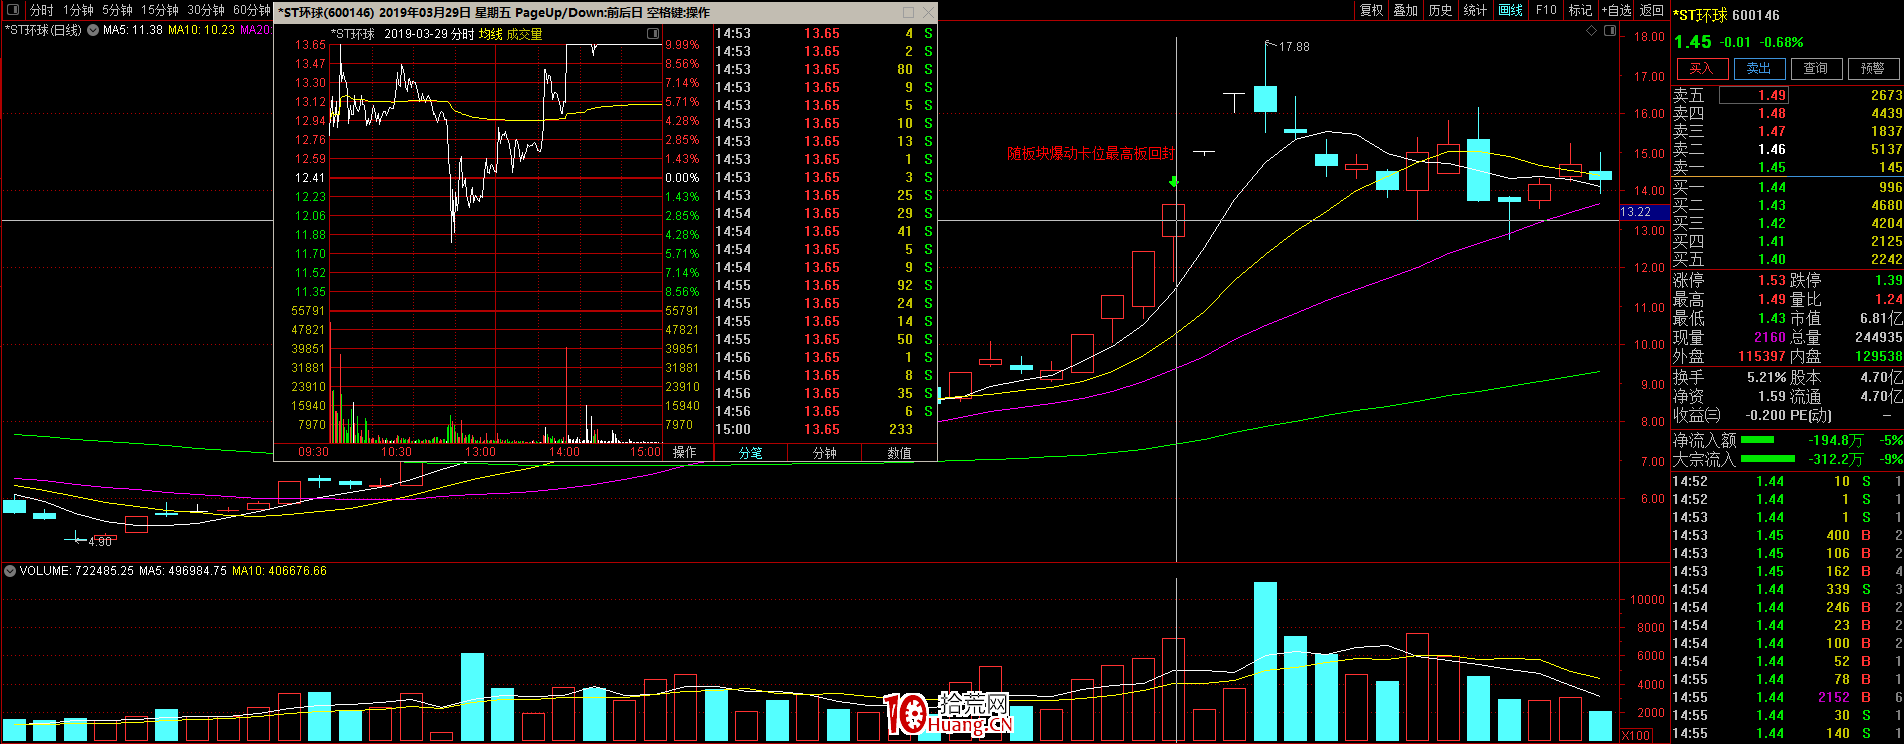Close the *ST环球 intraday popup window
The width and height of the screenshot is (1904, 744).
[x=928, y=12]
